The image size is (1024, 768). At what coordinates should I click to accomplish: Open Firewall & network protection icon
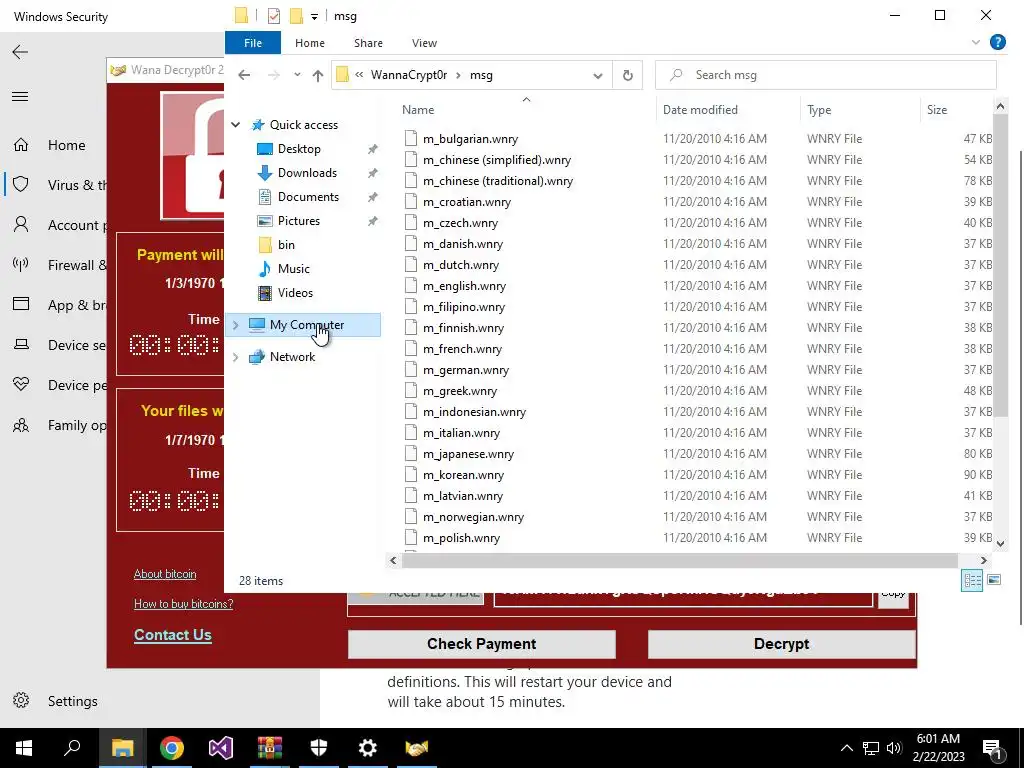(21, 264)
